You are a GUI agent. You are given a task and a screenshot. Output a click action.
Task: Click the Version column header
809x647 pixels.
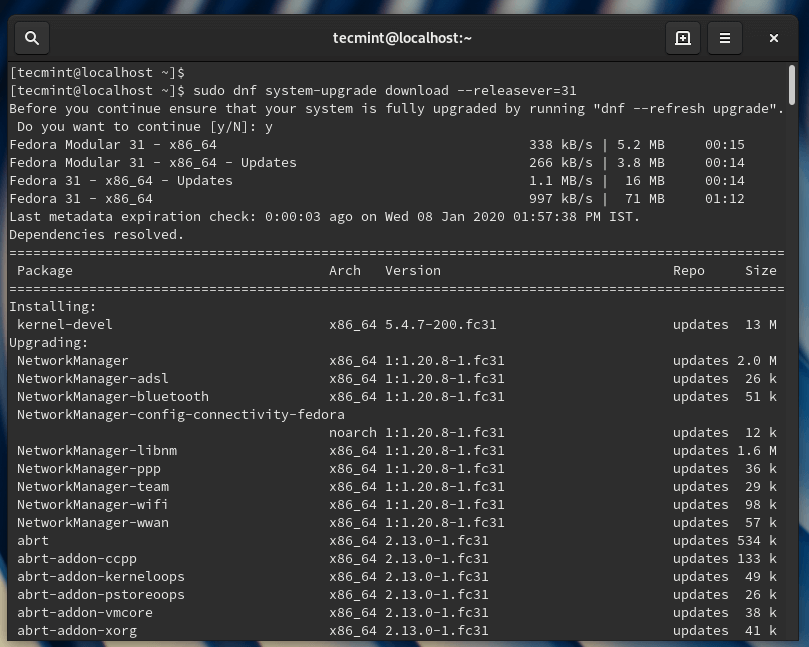pos(413,271)
